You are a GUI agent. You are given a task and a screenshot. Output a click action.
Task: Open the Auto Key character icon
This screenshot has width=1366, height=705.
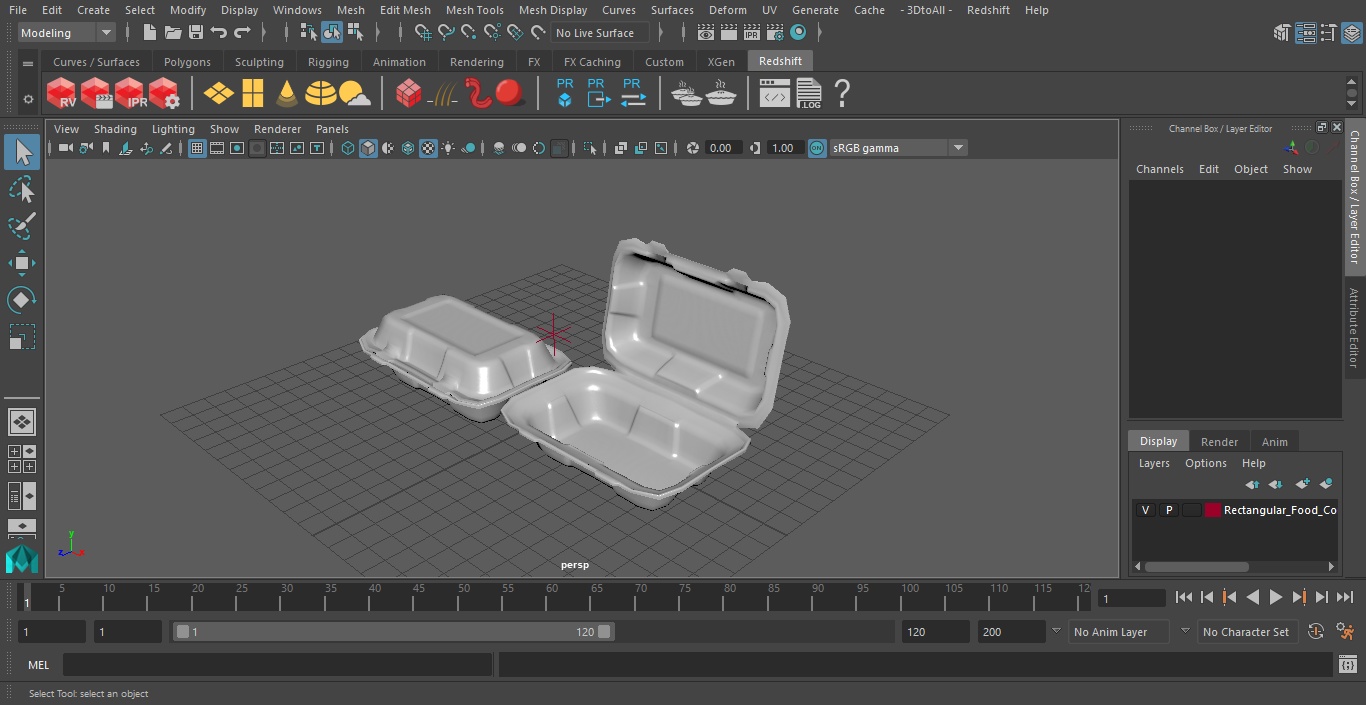pyautogui.click(x=1345, y=631)
